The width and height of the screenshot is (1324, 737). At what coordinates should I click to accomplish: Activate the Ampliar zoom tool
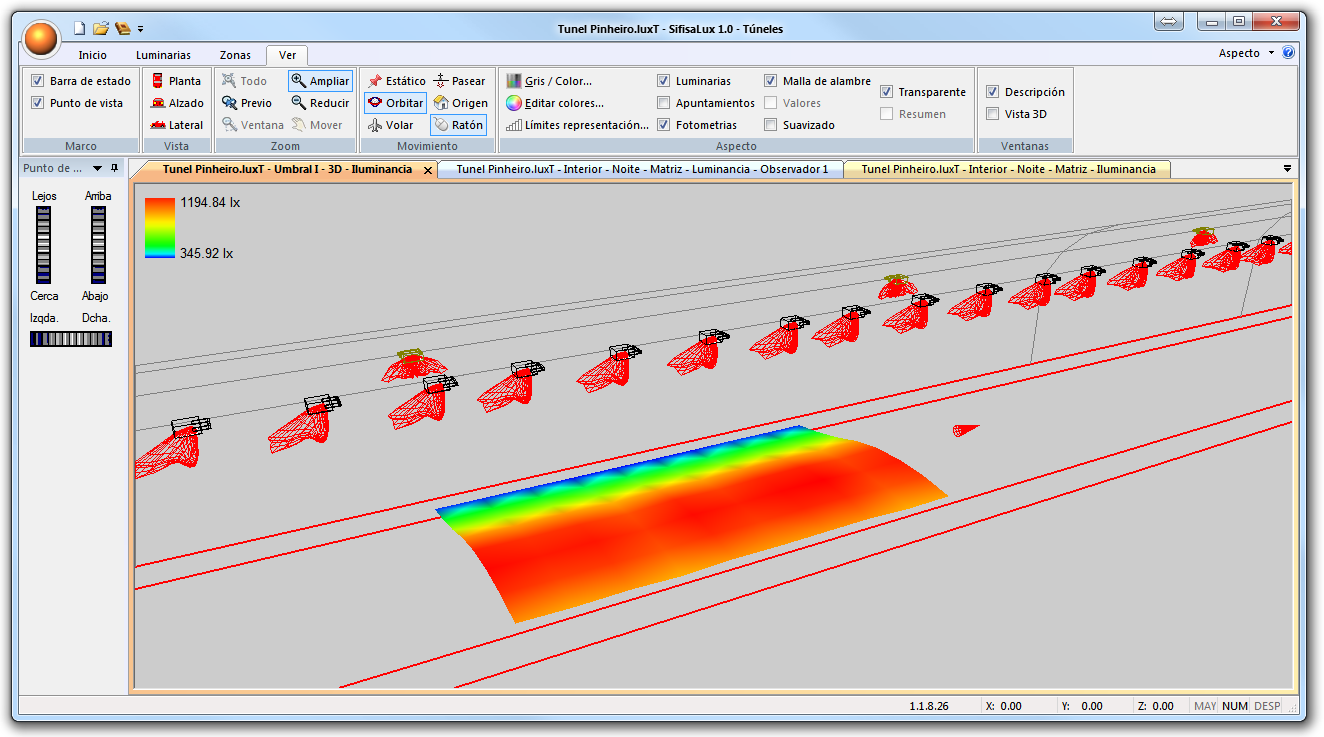320,81
